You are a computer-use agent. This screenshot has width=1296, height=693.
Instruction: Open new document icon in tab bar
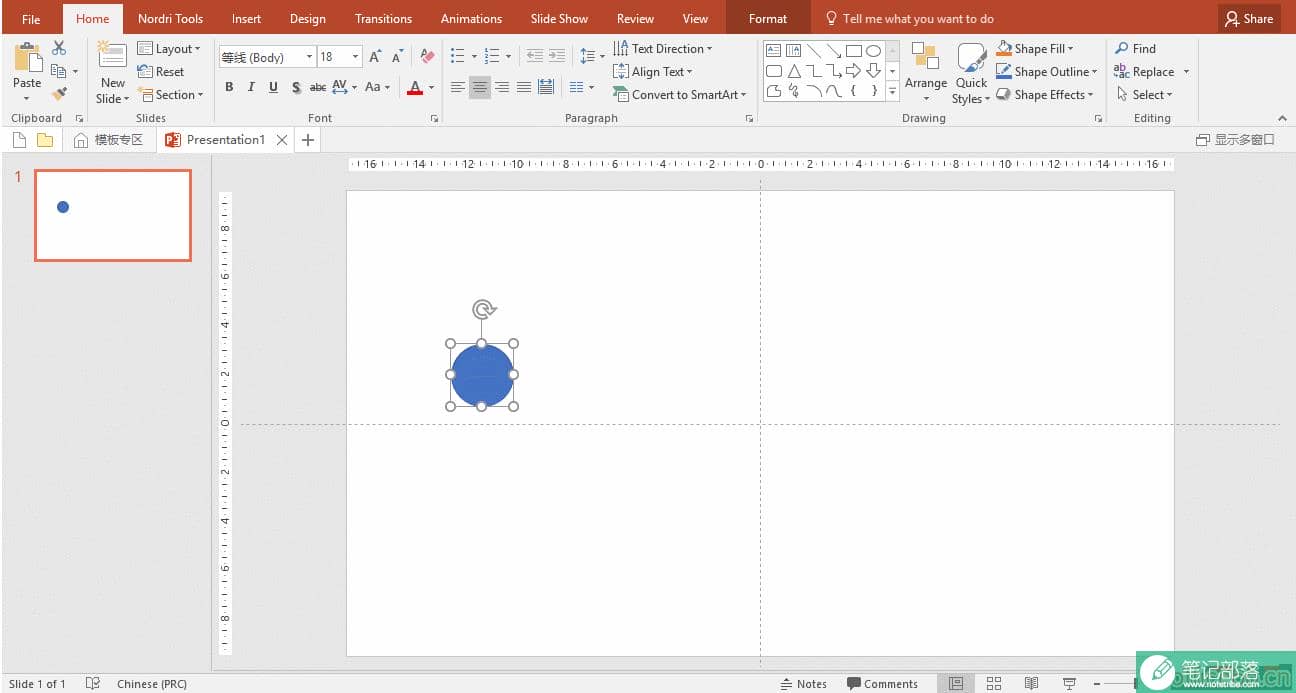pyautogui.click(x=19, y=140)
